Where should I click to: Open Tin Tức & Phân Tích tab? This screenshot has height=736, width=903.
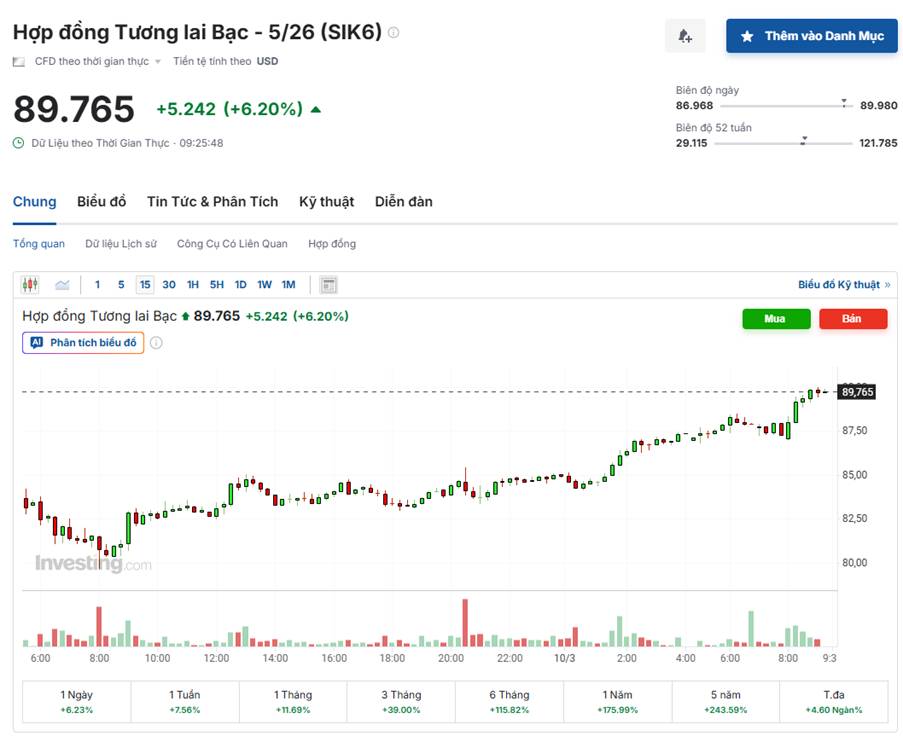213,202
